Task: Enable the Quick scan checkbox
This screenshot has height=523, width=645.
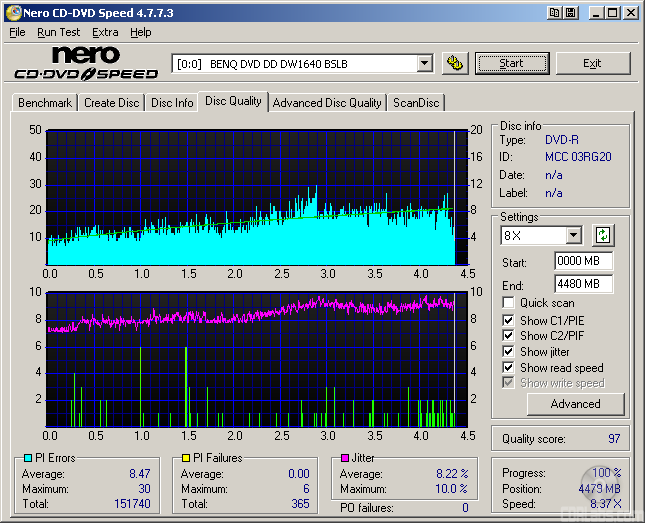Action: [x=509, y=303]
